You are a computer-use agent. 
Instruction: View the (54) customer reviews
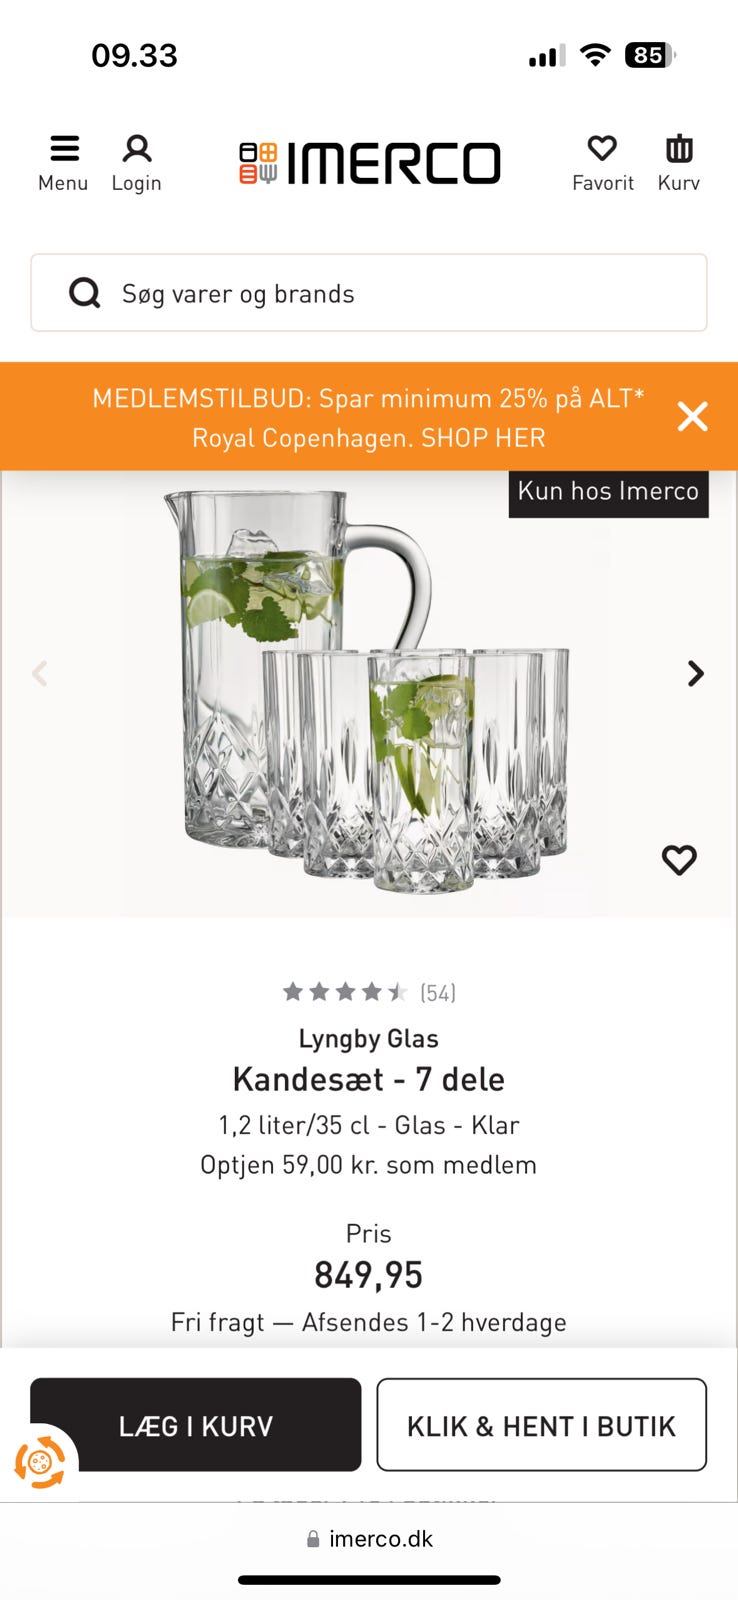click(436, 991)
